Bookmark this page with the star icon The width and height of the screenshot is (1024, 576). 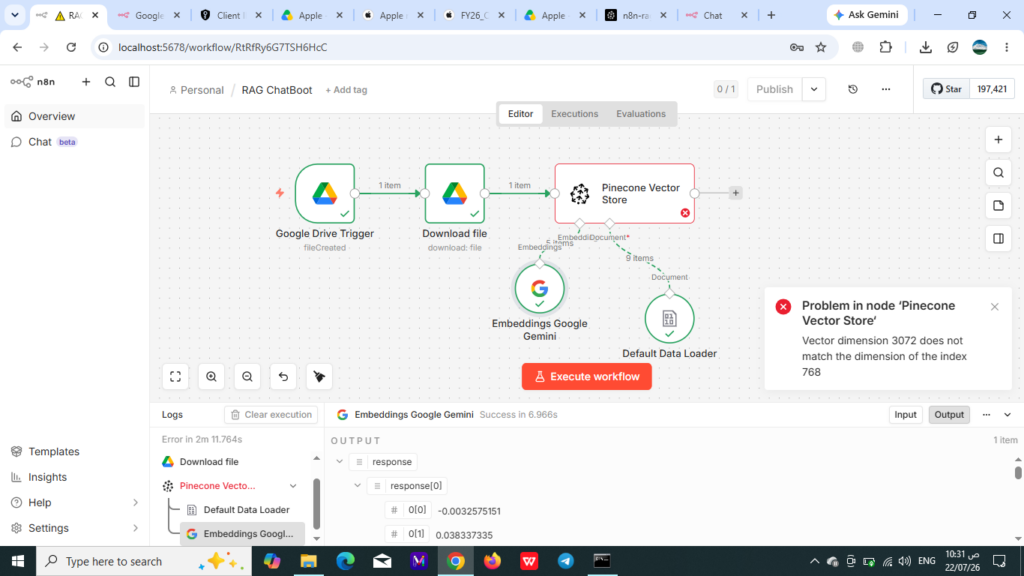(821, 47)
